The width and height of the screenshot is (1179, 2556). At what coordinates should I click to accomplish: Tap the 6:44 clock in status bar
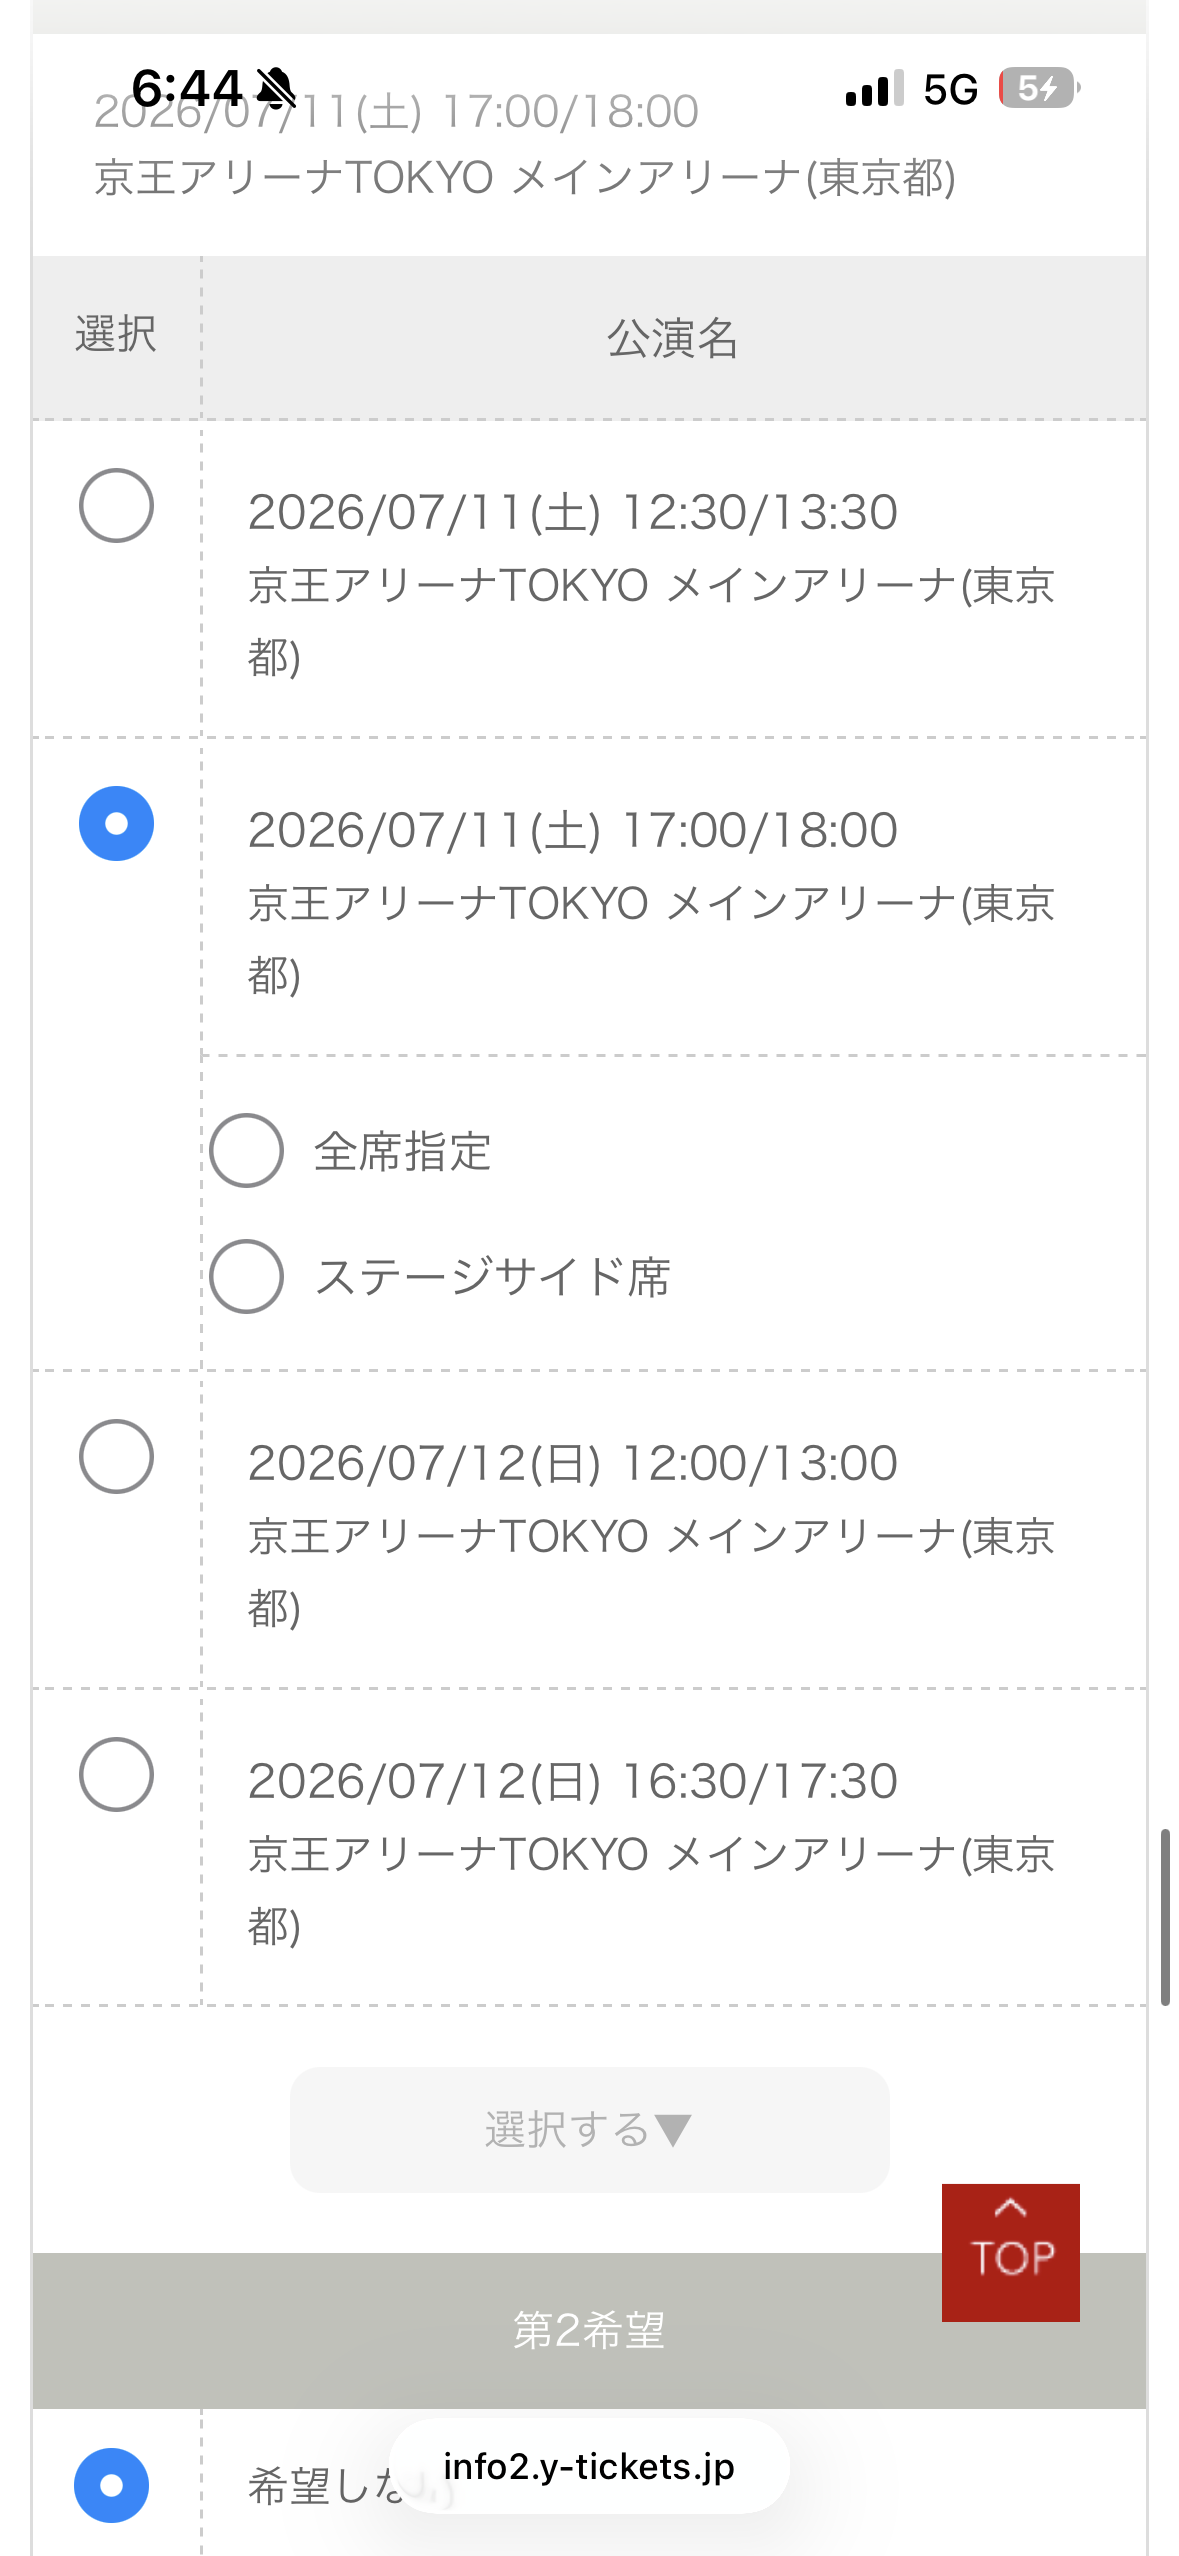click(x=187, y=88)
